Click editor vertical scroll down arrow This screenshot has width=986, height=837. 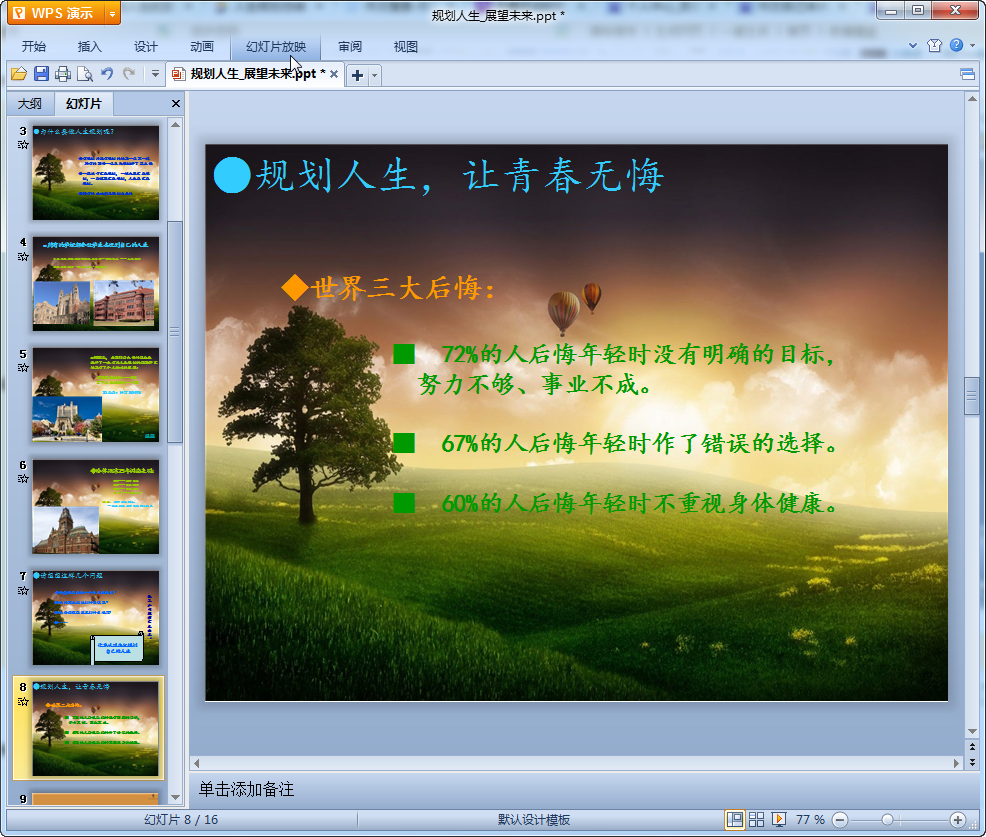[x=972, y=731]
